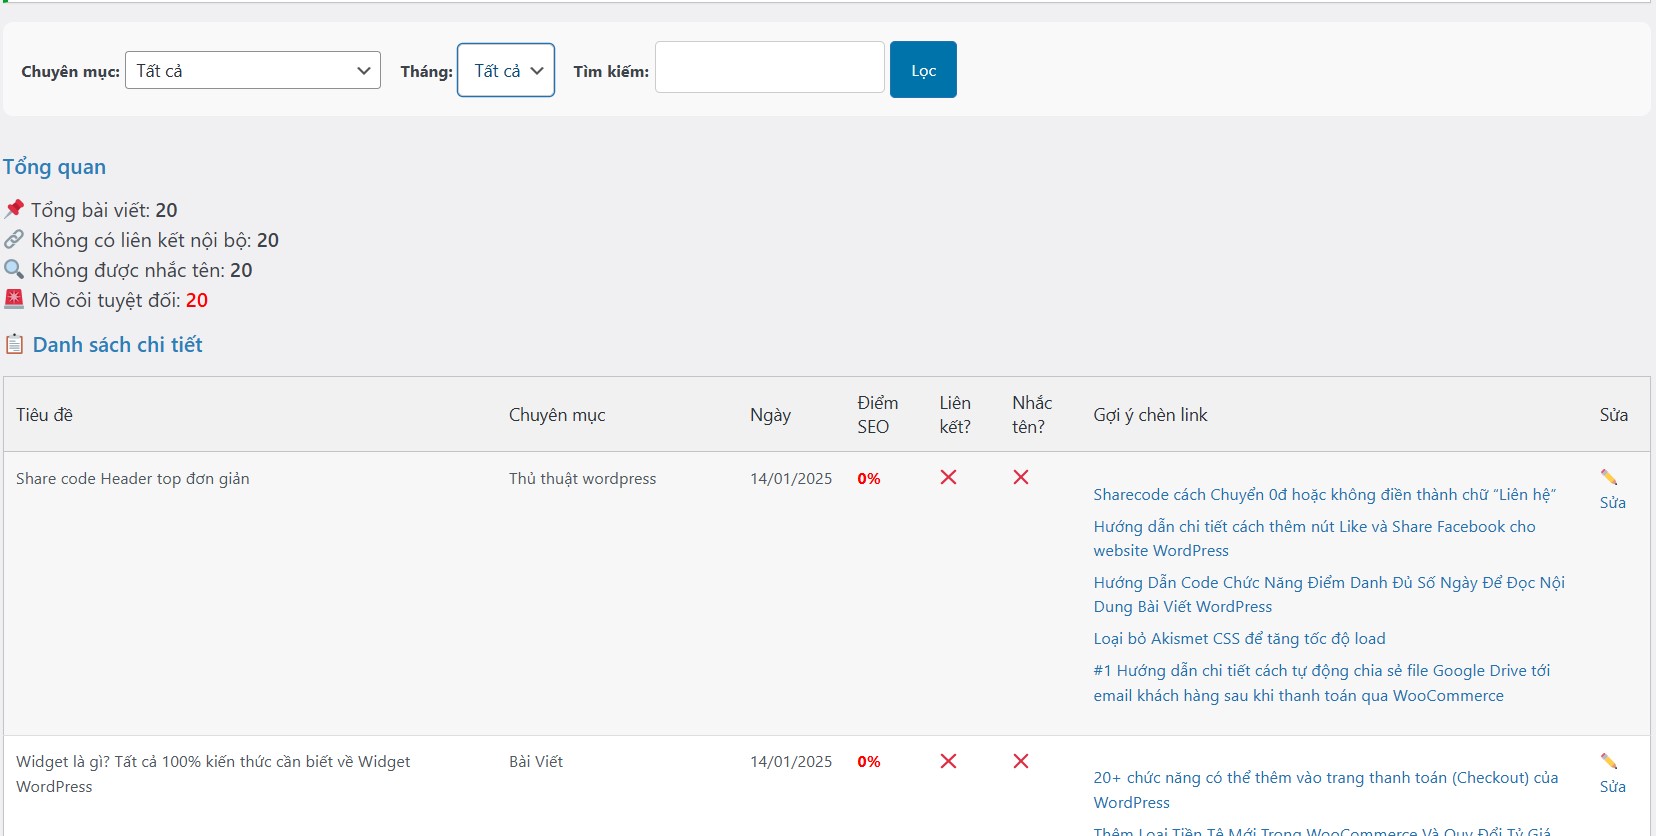The height and width of the screenshot is (836, 1656).
Task: Click the Nhắc tên? column header
Action: [x=1032, y=415]
